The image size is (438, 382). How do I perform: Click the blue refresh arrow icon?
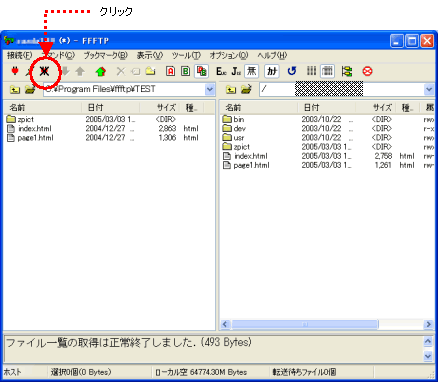pos(292,71)
